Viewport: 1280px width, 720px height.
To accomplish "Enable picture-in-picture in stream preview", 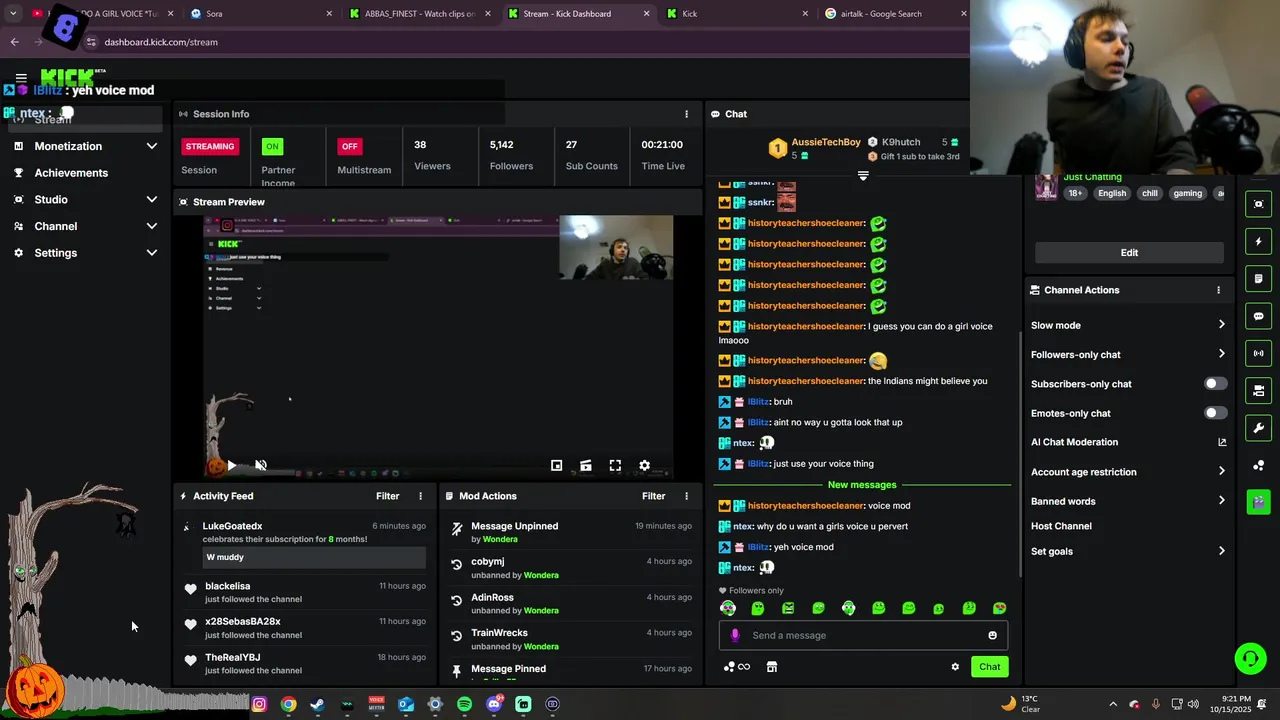I will 557,465.
